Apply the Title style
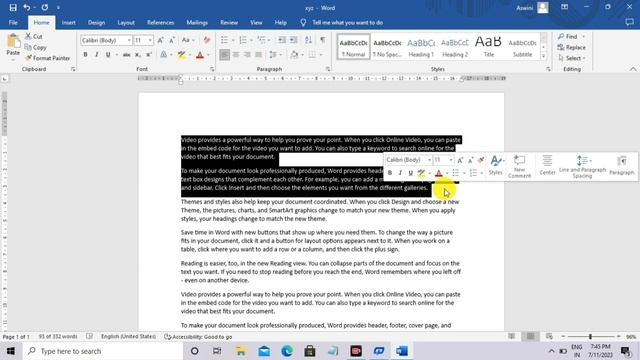Image resolution: width=640 pixels, height=360 pixels. pyautogui.click(x=489, y=47)
